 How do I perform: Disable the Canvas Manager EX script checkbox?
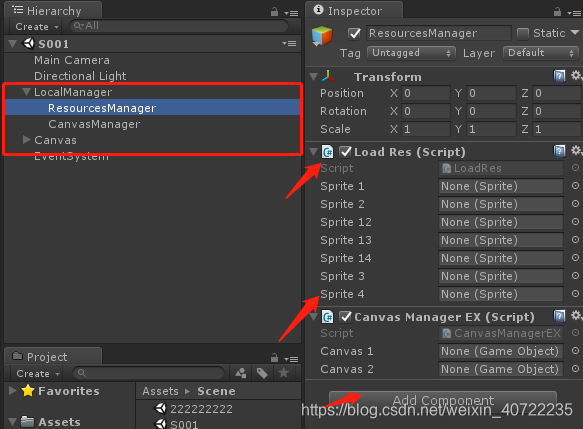pyautogui.click(x=345, y=317)
